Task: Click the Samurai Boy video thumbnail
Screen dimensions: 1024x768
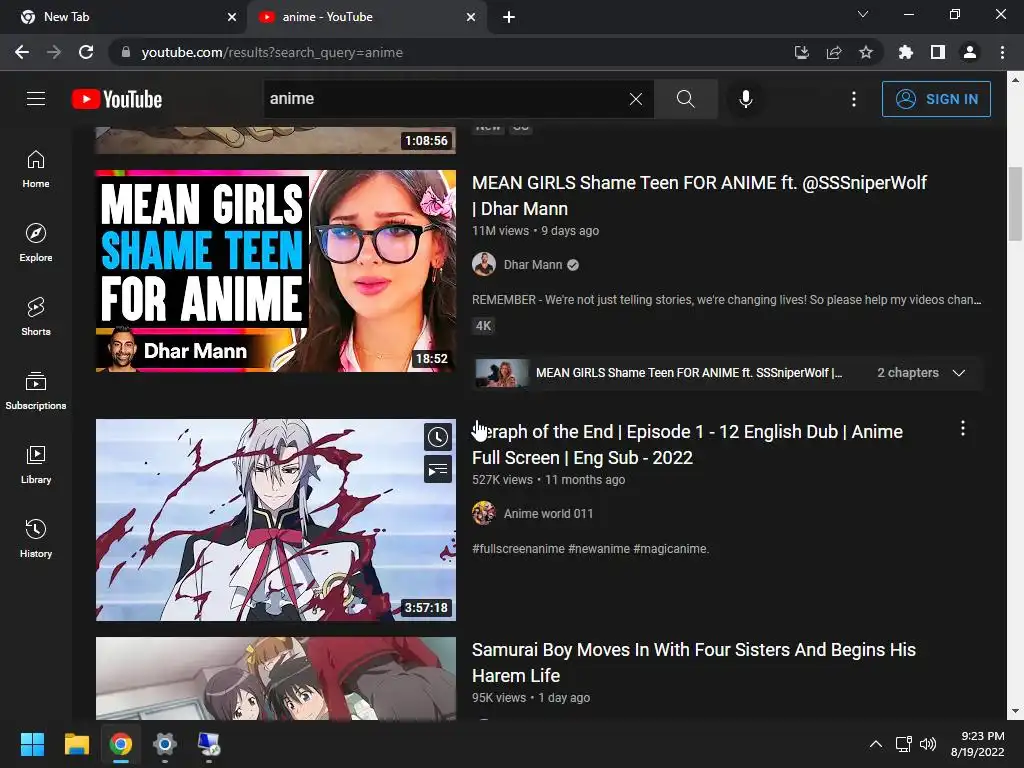Action: [276, 679]
